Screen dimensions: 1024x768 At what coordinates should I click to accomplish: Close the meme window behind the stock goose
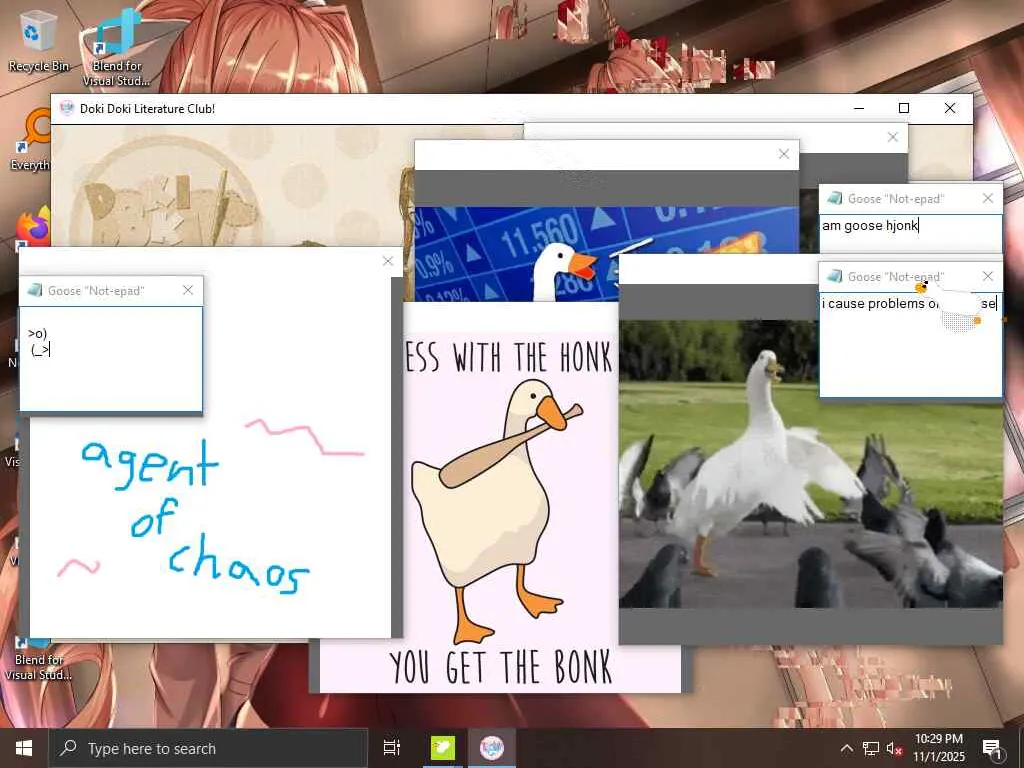[x=893, y=137]
